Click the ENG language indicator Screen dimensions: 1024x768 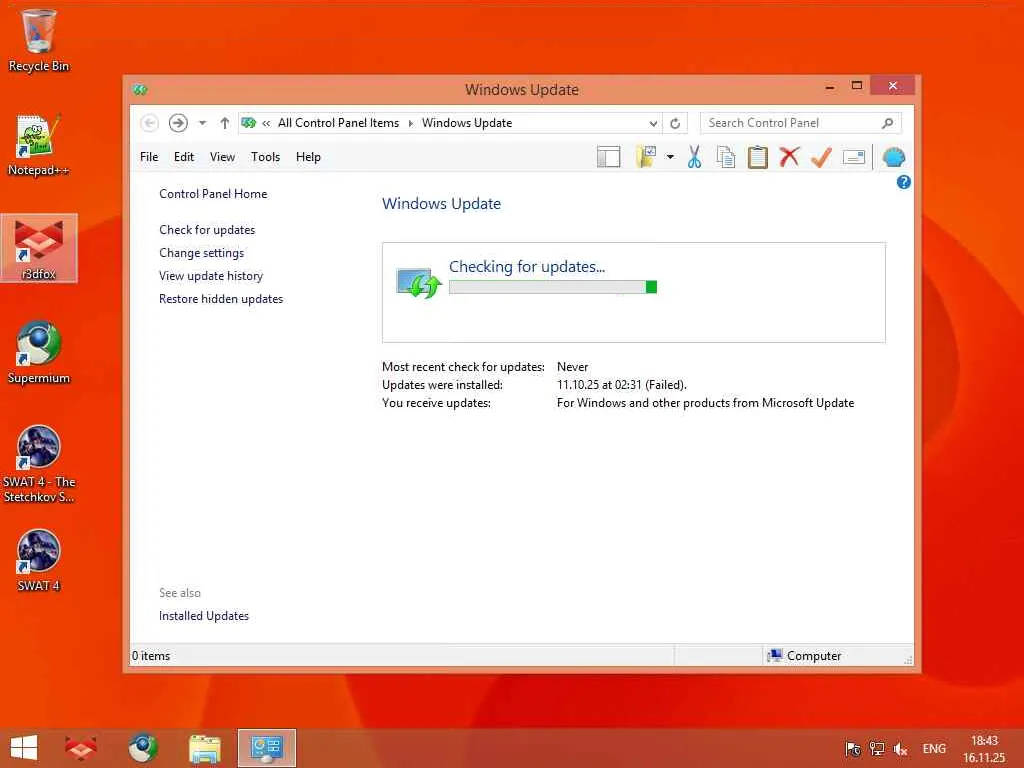point(934,749)
